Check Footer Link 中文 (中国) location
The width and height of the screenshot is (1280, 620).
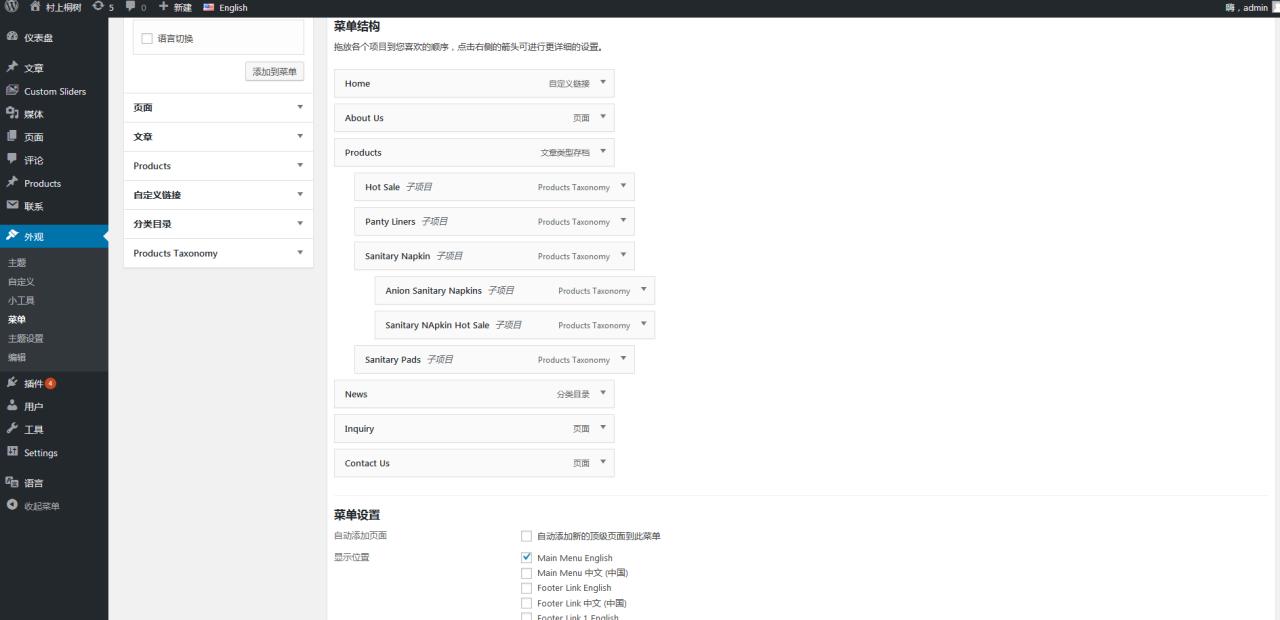click(527, 603)
